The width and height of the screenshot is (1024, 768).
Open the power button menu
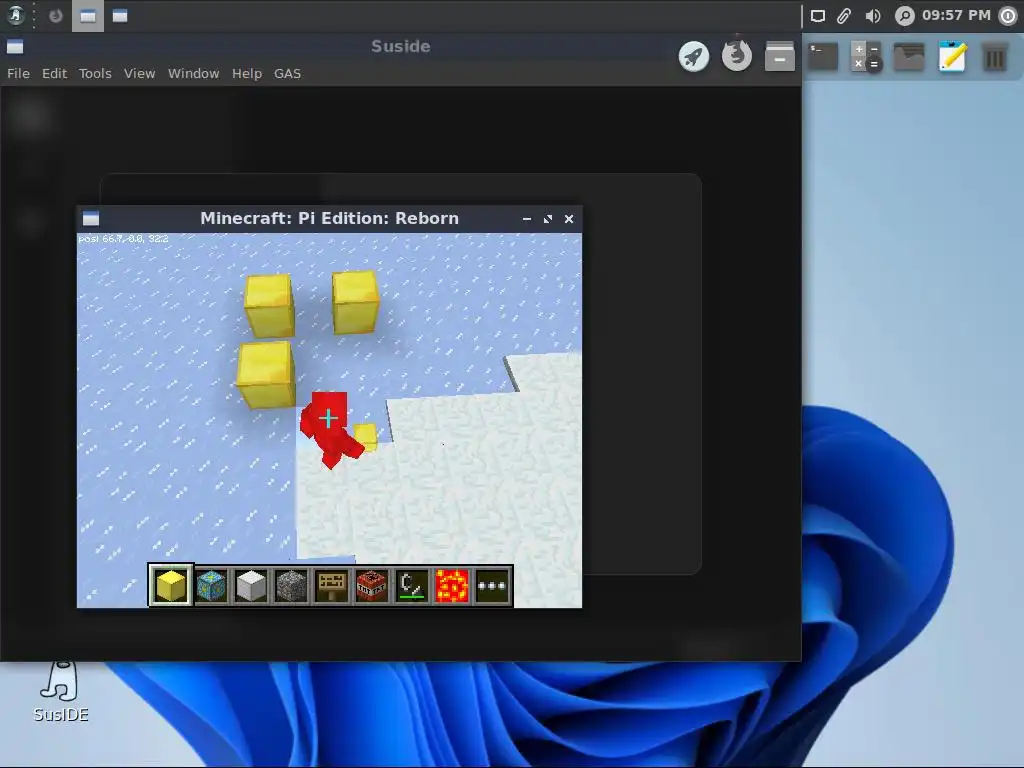pyautogui.click(x=1008, y=16)
